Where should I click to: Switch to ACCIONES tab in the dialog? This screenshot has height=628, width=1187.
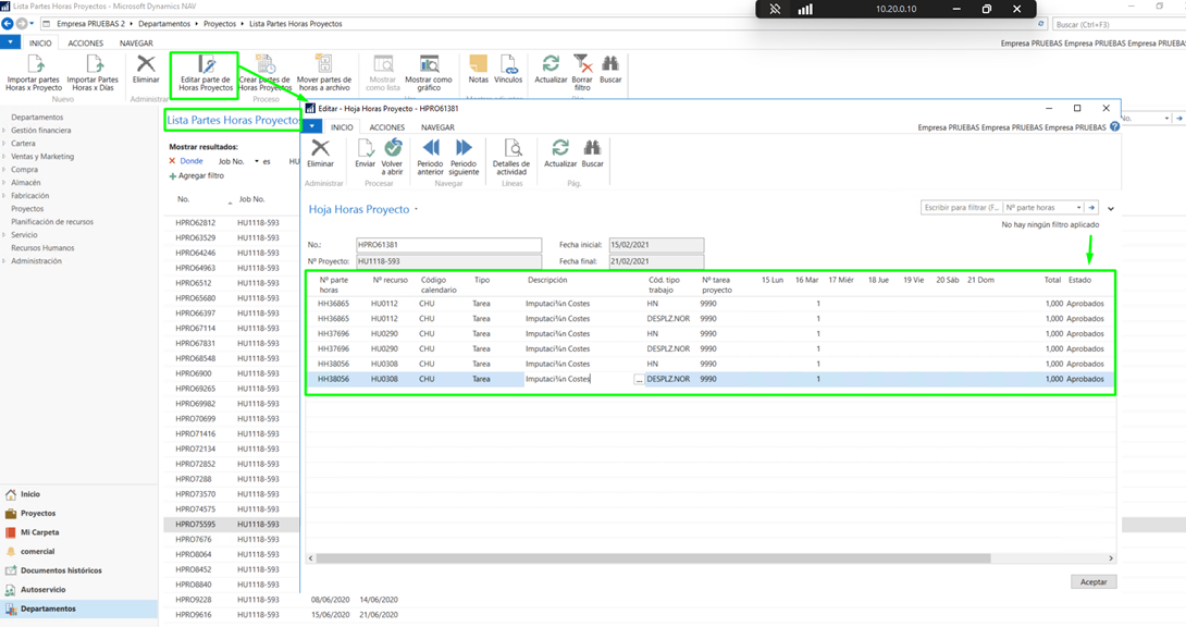(x=387, y=127)
